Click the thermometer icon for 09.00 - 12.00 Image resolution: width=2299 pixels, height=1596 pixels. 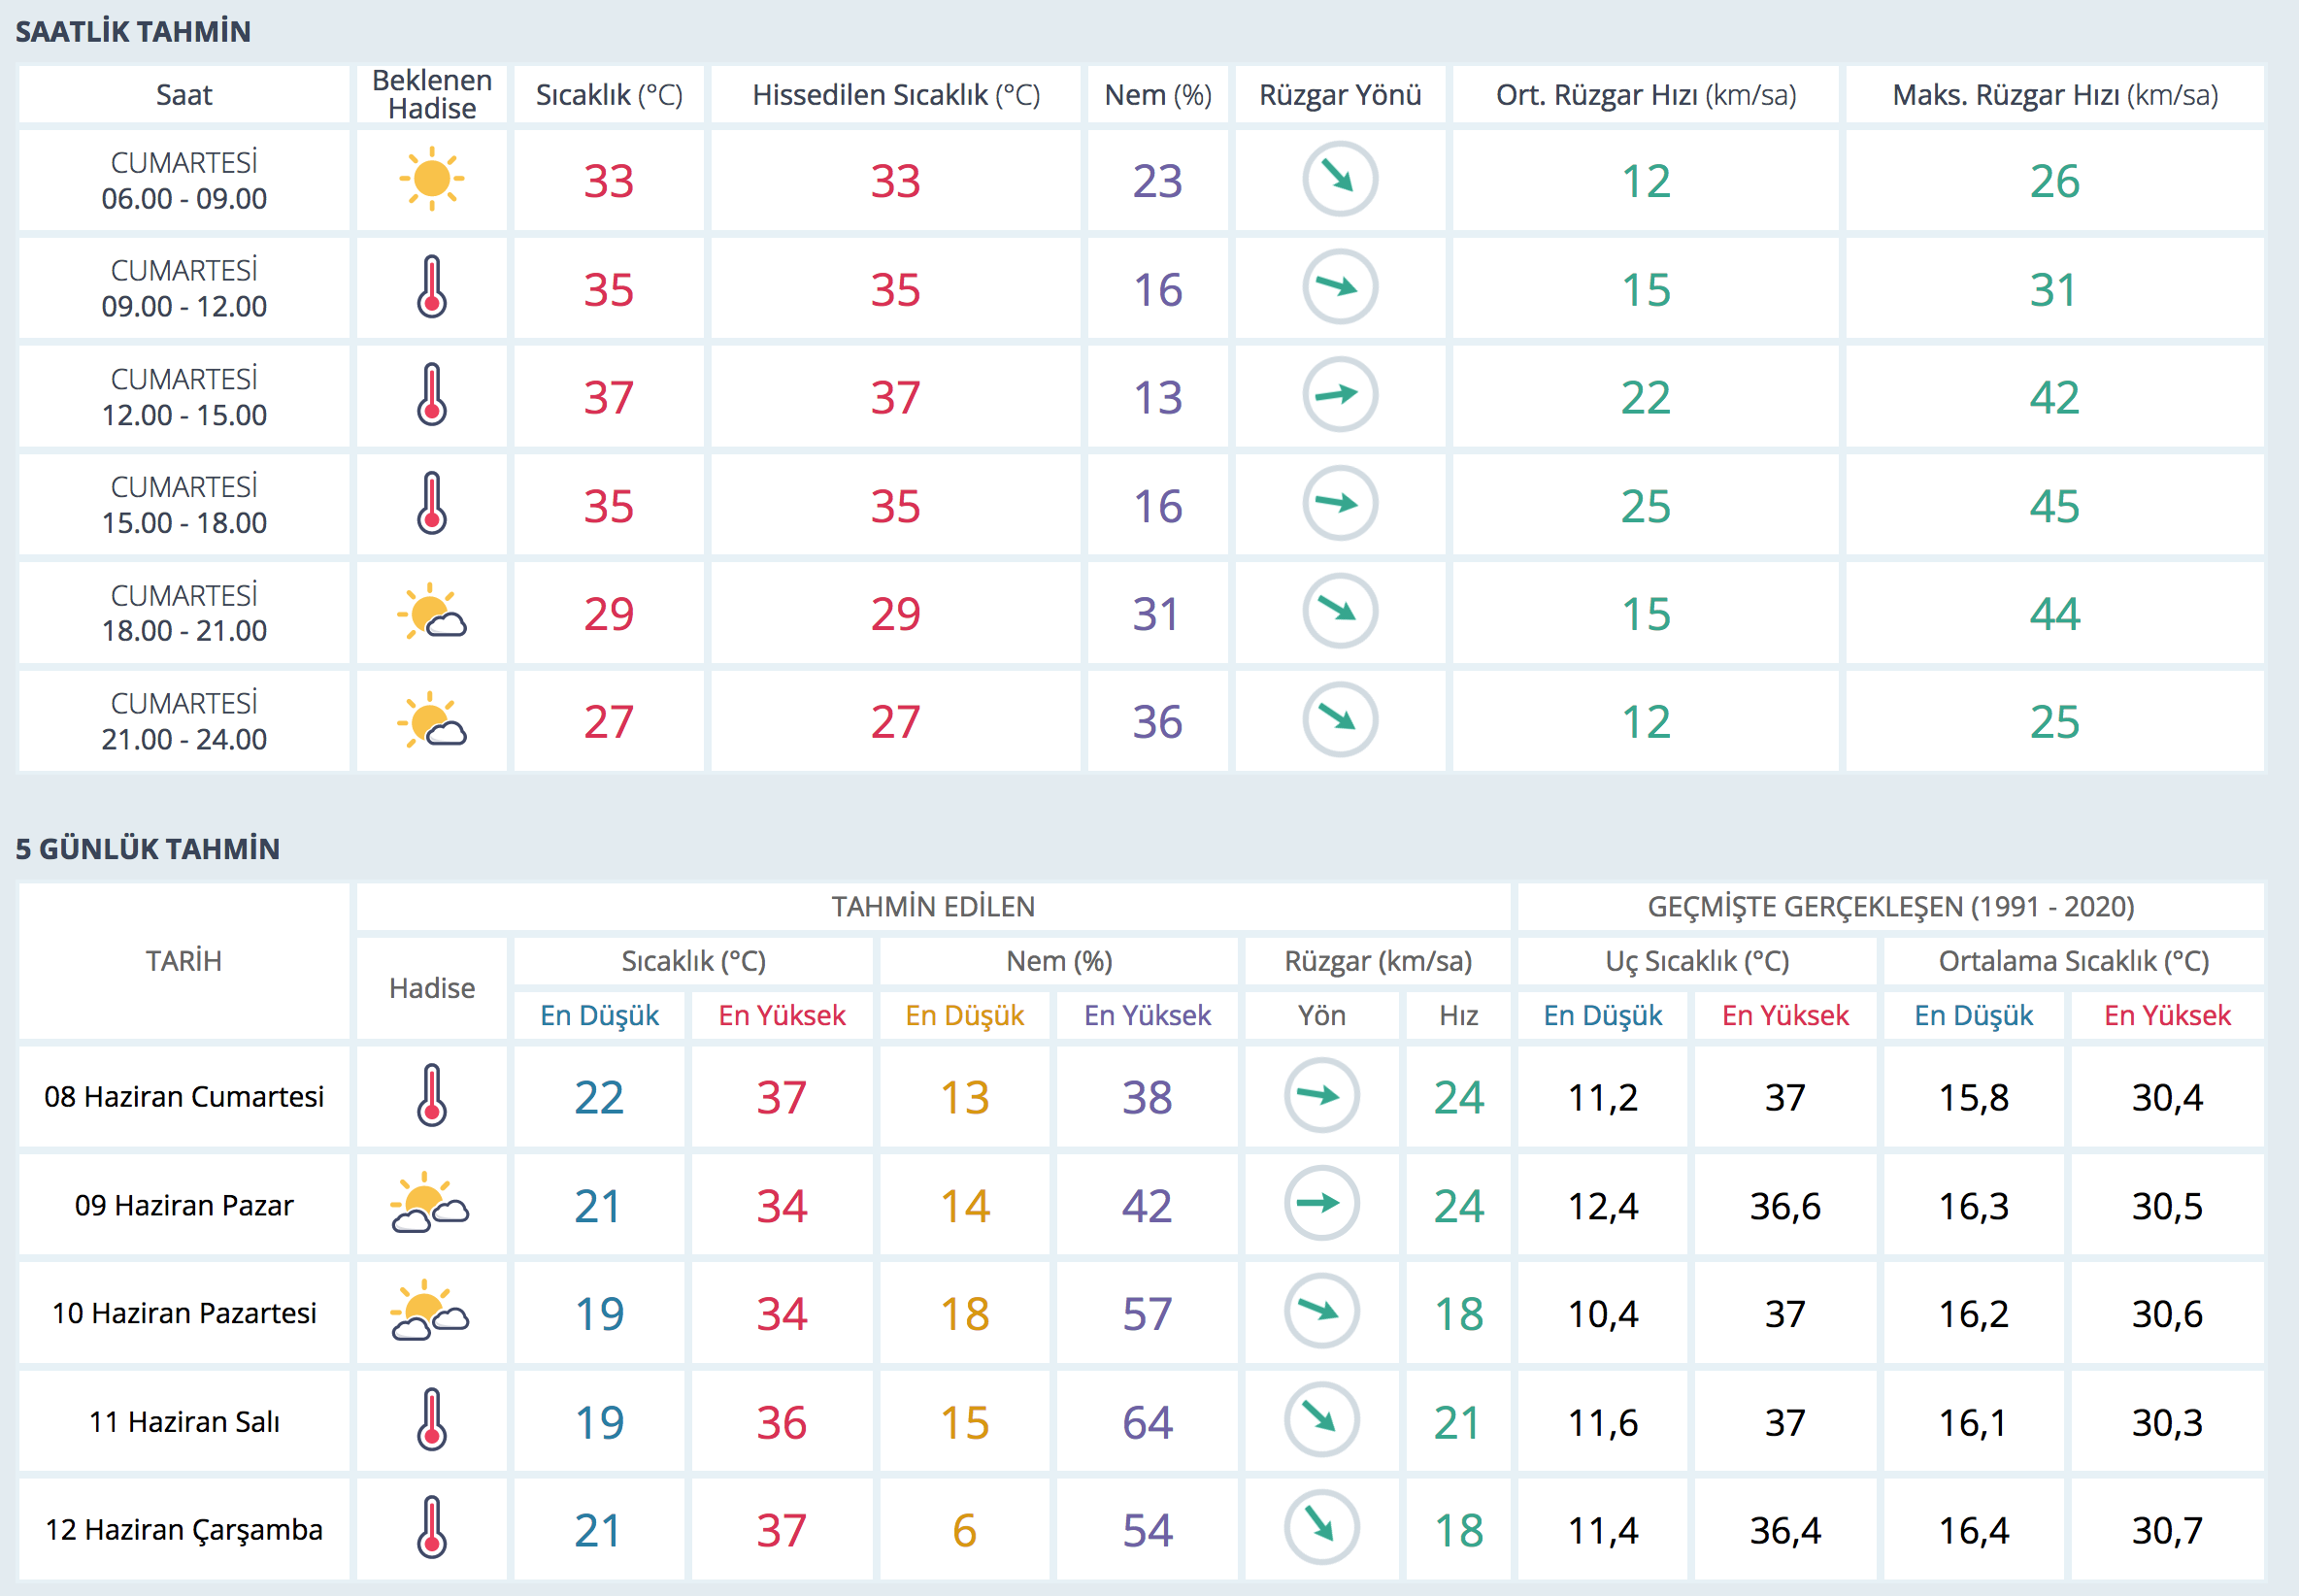(432, 288)
